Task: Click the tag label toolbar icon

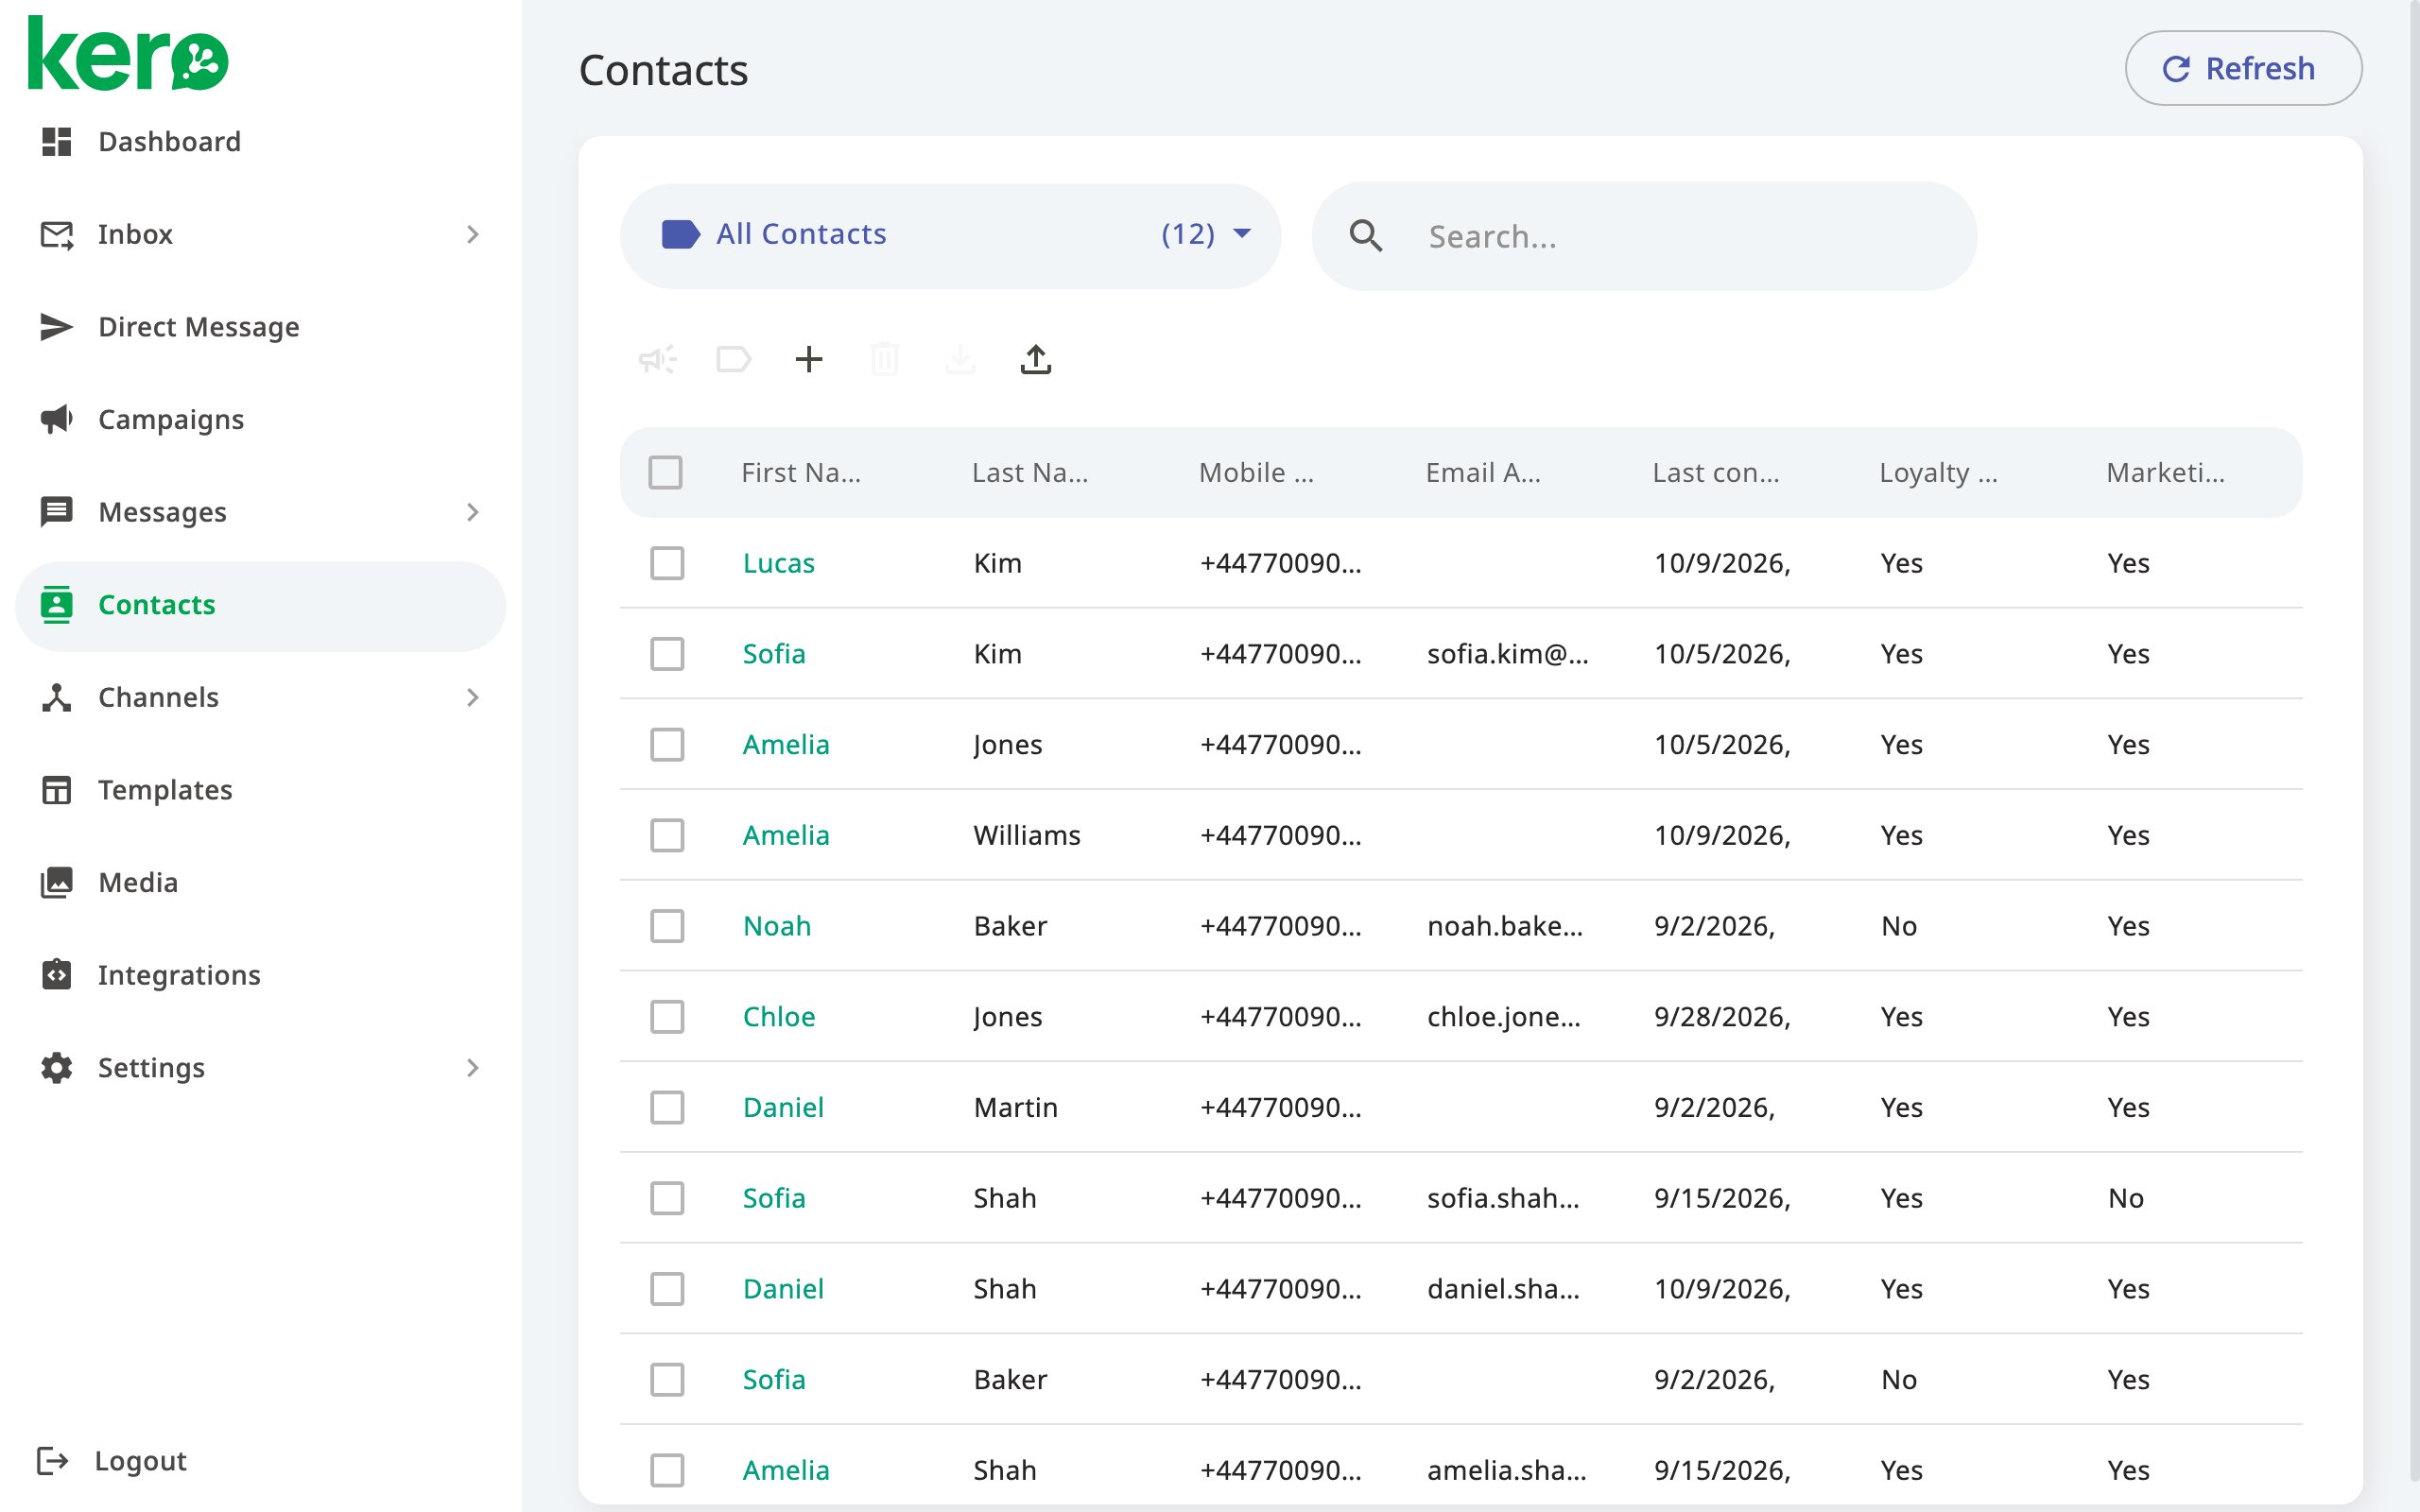Action: [x=734, y=359]
